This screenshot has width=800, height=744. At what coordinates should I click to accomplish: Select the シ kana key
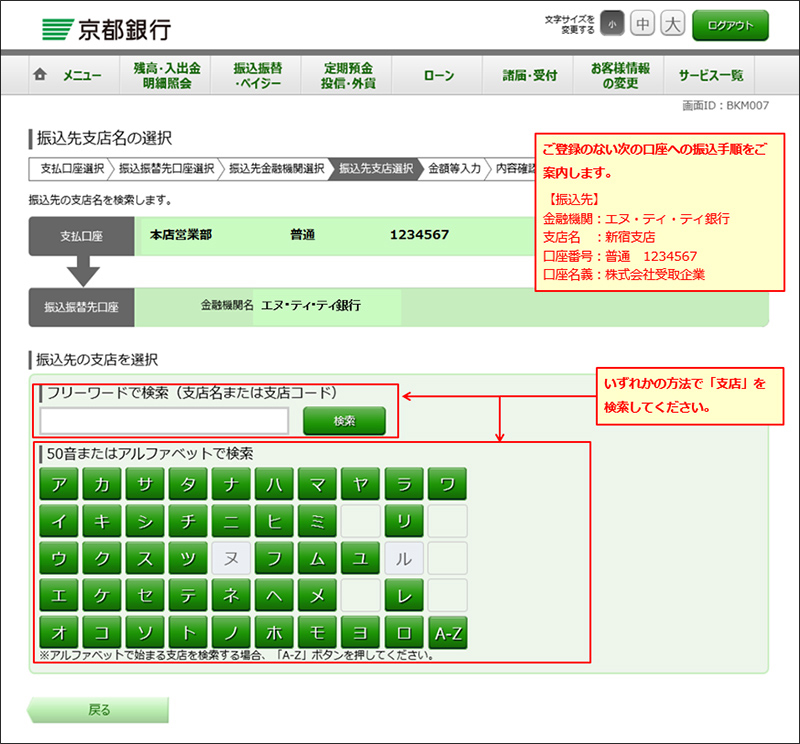click(145, 521)
